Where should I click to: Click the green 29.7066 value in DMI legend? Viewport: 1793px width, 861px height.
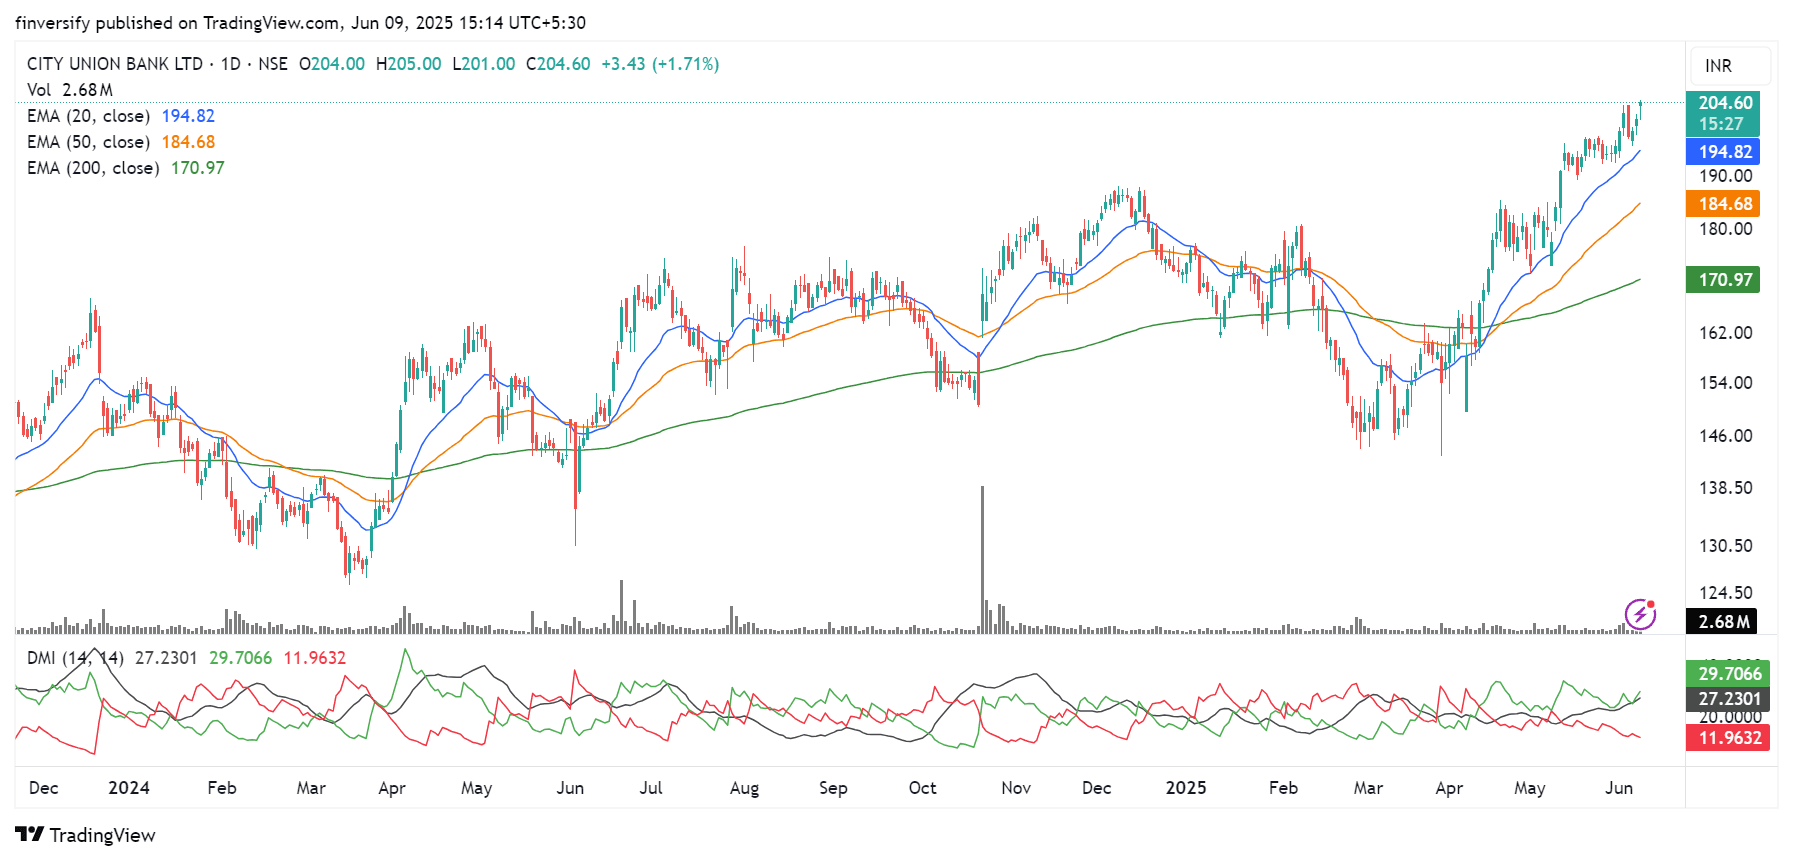[240, 658]
